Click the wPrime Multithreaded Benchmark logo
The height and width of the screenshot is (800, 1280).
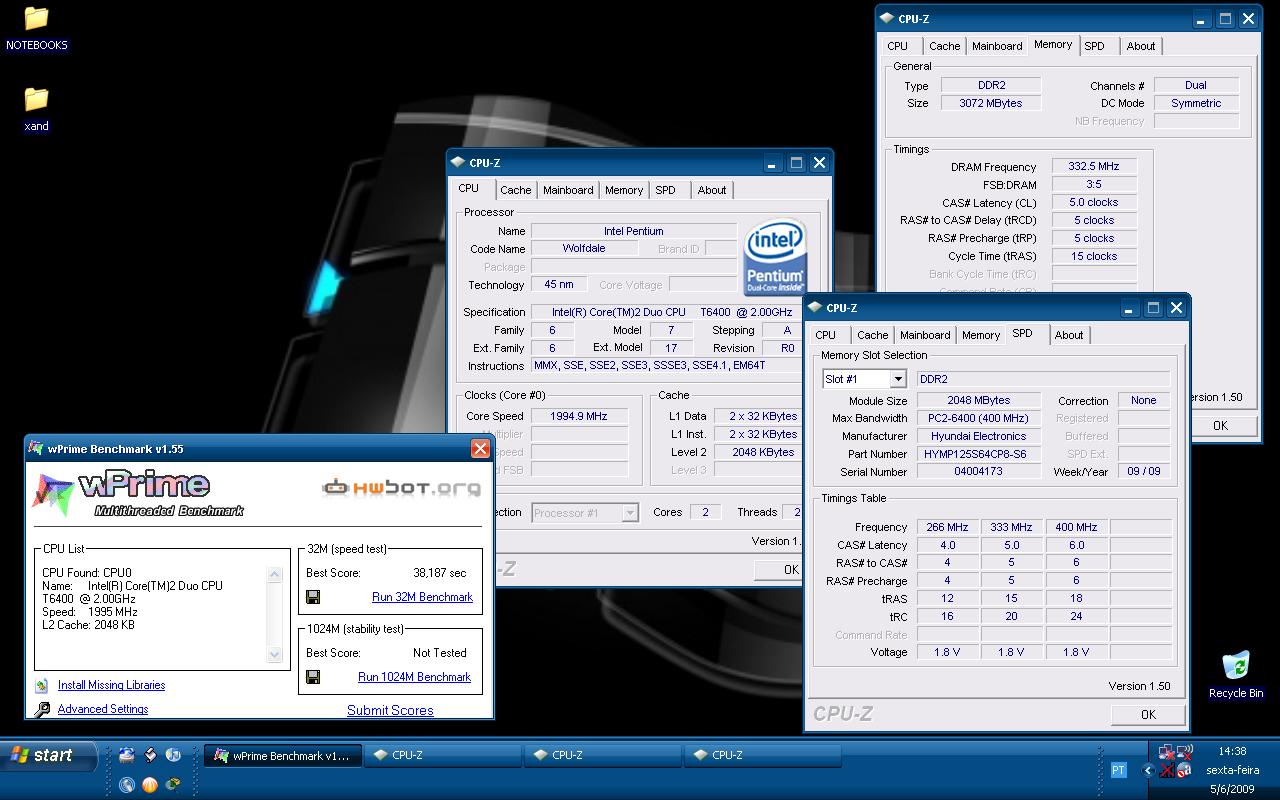[x=140, y=493]
